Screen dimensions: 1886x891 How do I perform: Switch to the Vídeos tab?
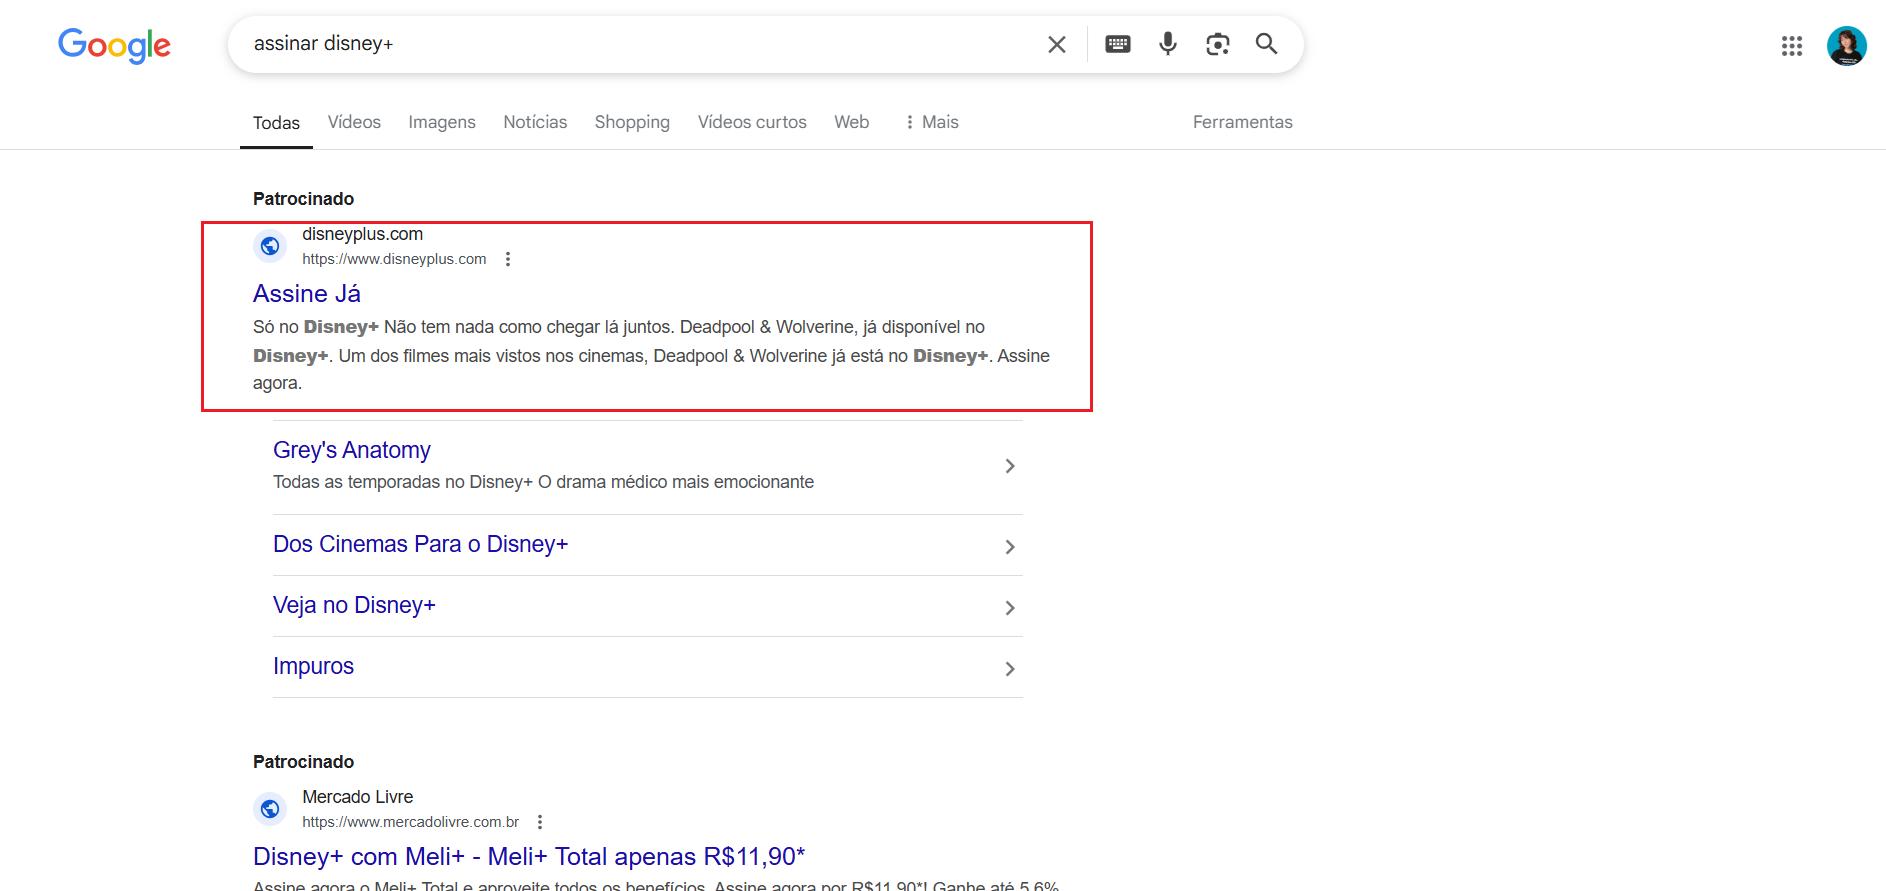point(354,122)
